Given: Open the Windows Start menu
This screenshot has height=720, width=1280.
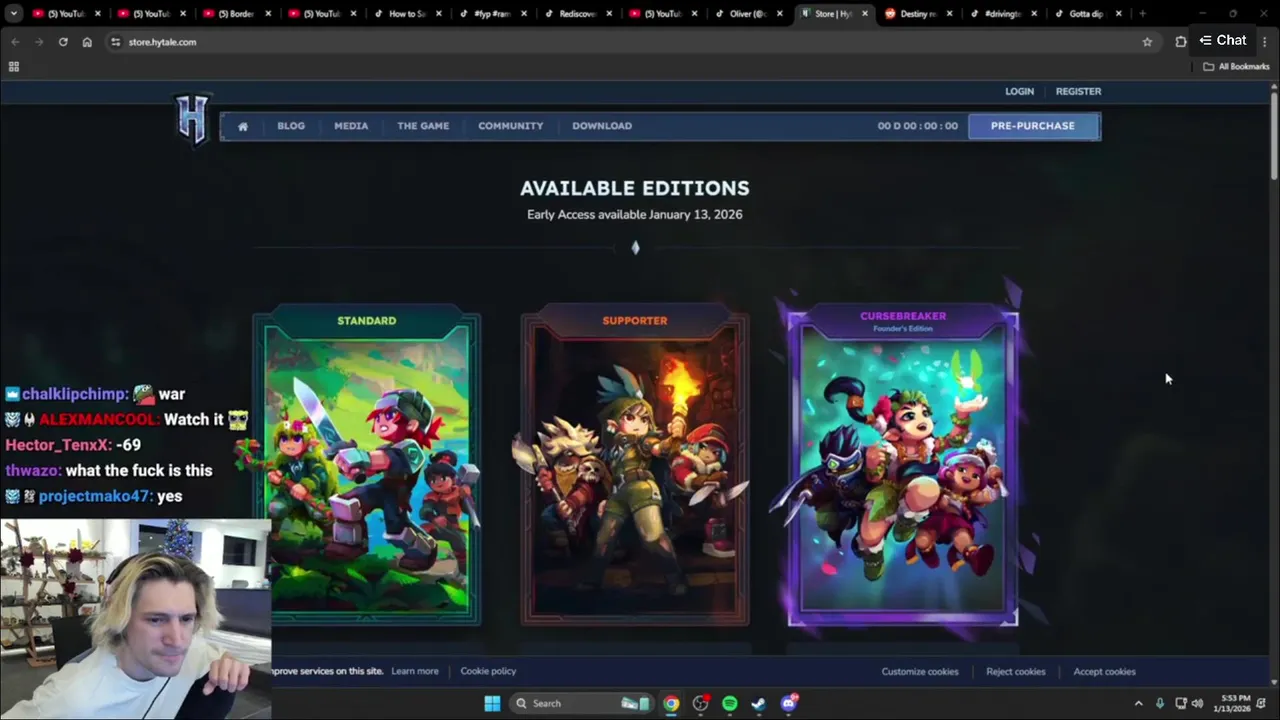Looking at the screenshot, I should [x=492, y=703].
